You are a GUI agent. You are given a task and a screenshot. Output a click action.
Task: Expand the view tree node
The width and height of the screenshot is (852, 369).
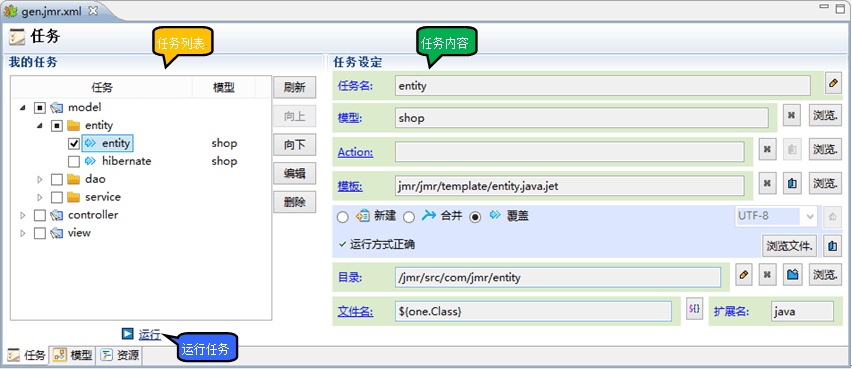[x=23, y=233]
